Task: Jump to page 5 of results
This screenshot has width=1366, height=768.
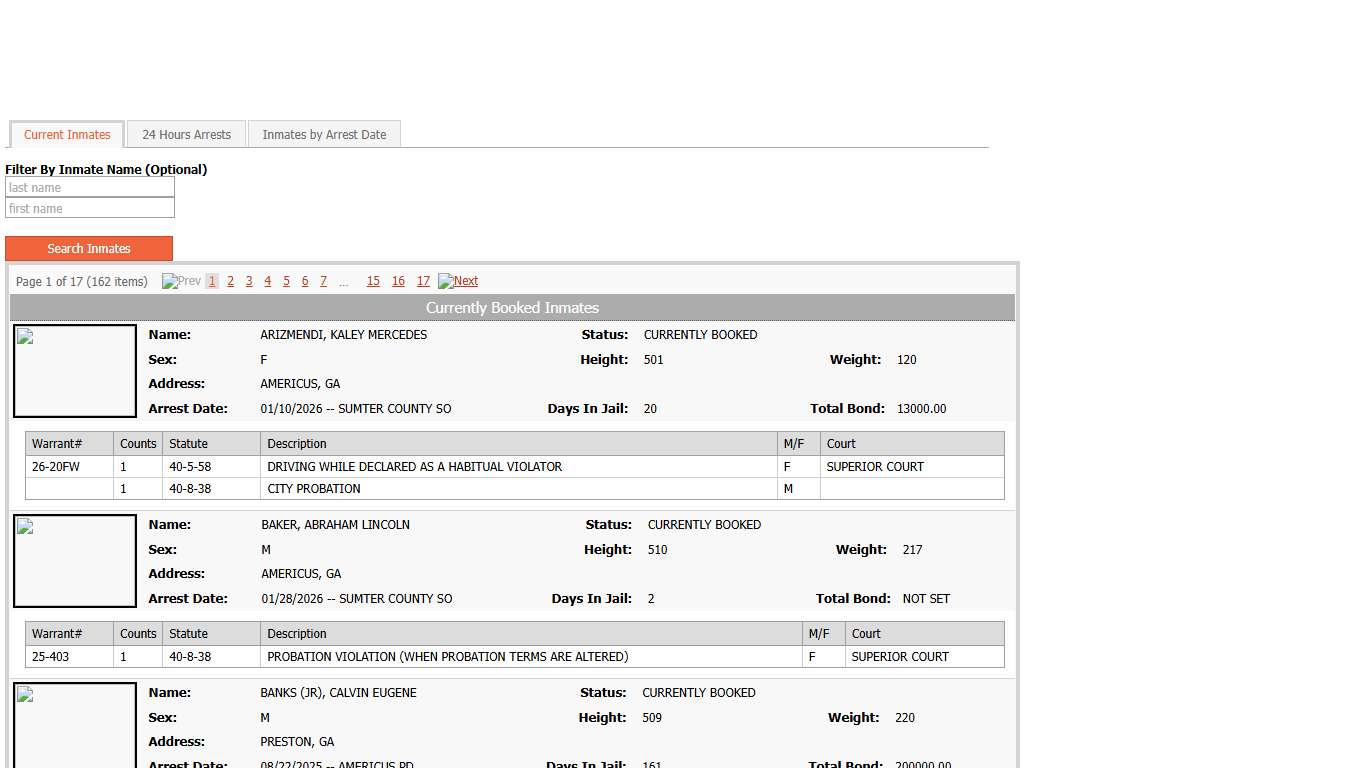Action: pos(286,282)
